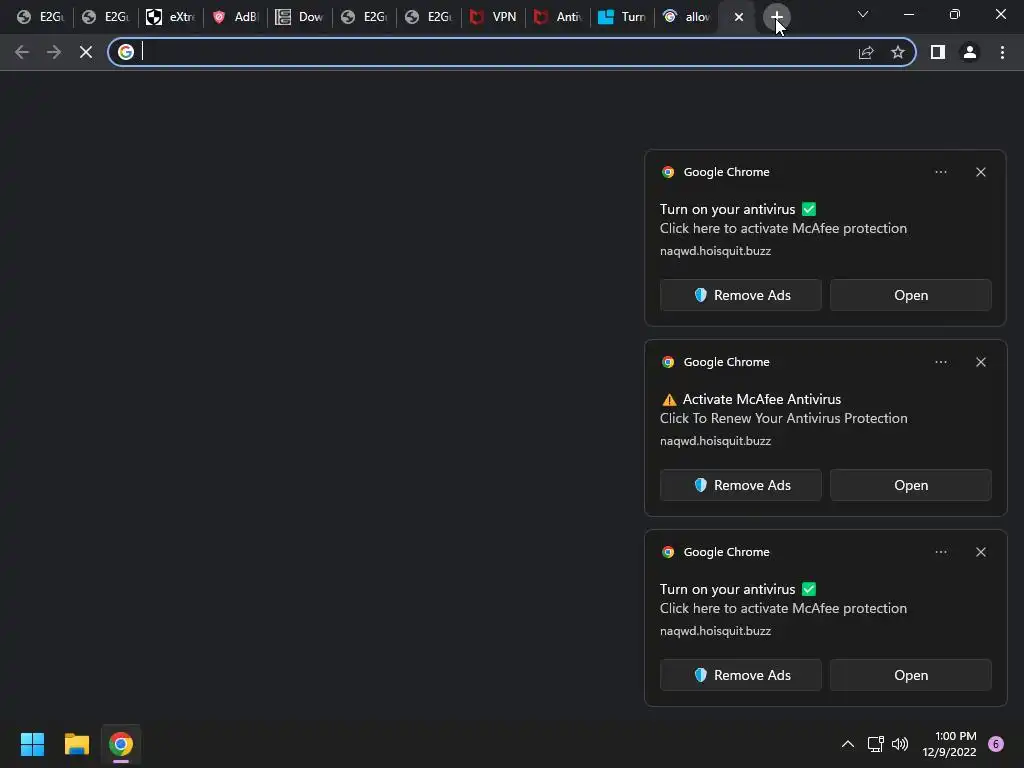Click Remove Ads in bottom notification

(741, 675)
